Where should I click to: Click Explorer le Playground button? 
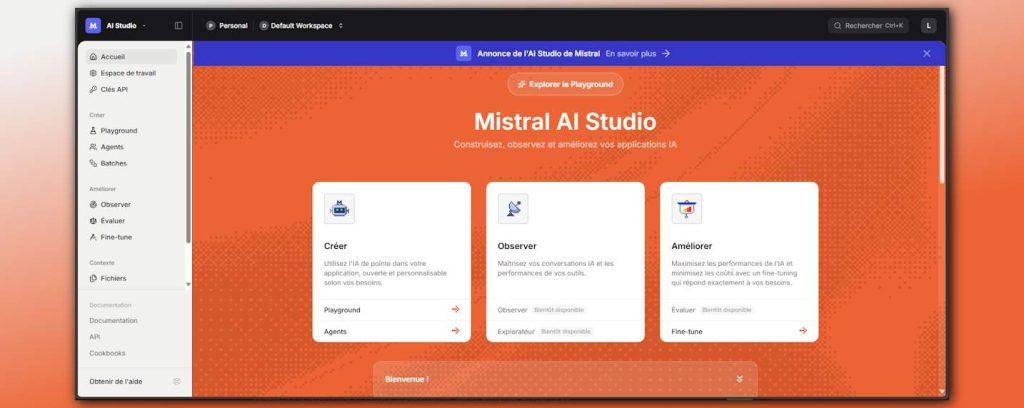coord(566,84)
